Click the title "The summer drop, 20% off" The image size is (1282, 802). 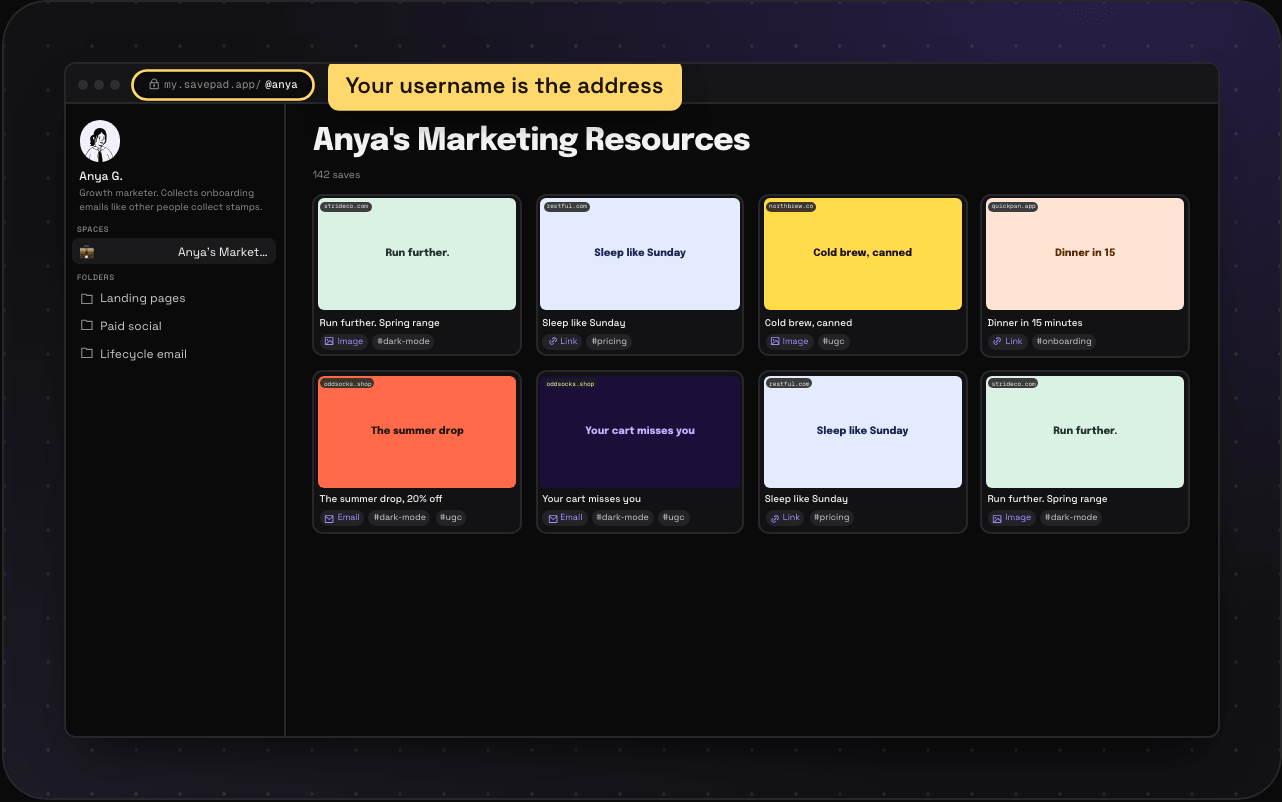pos(381,499)
